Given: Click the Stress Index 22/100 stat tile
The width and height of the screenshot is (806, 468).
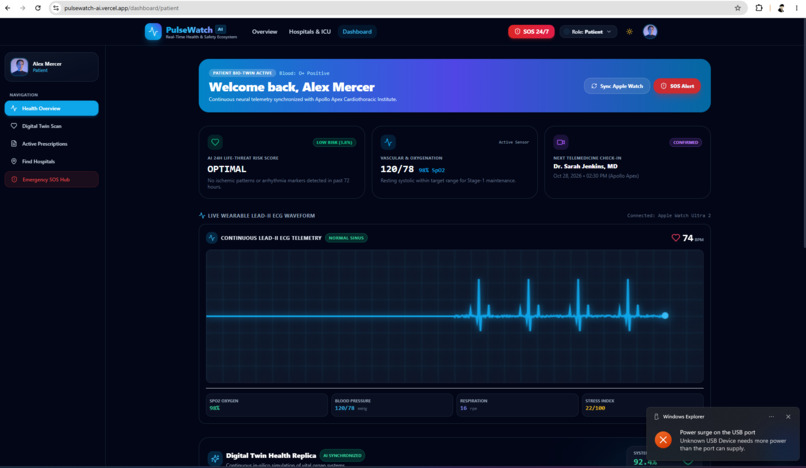Looking at the screenshot, I should point(642,404).
